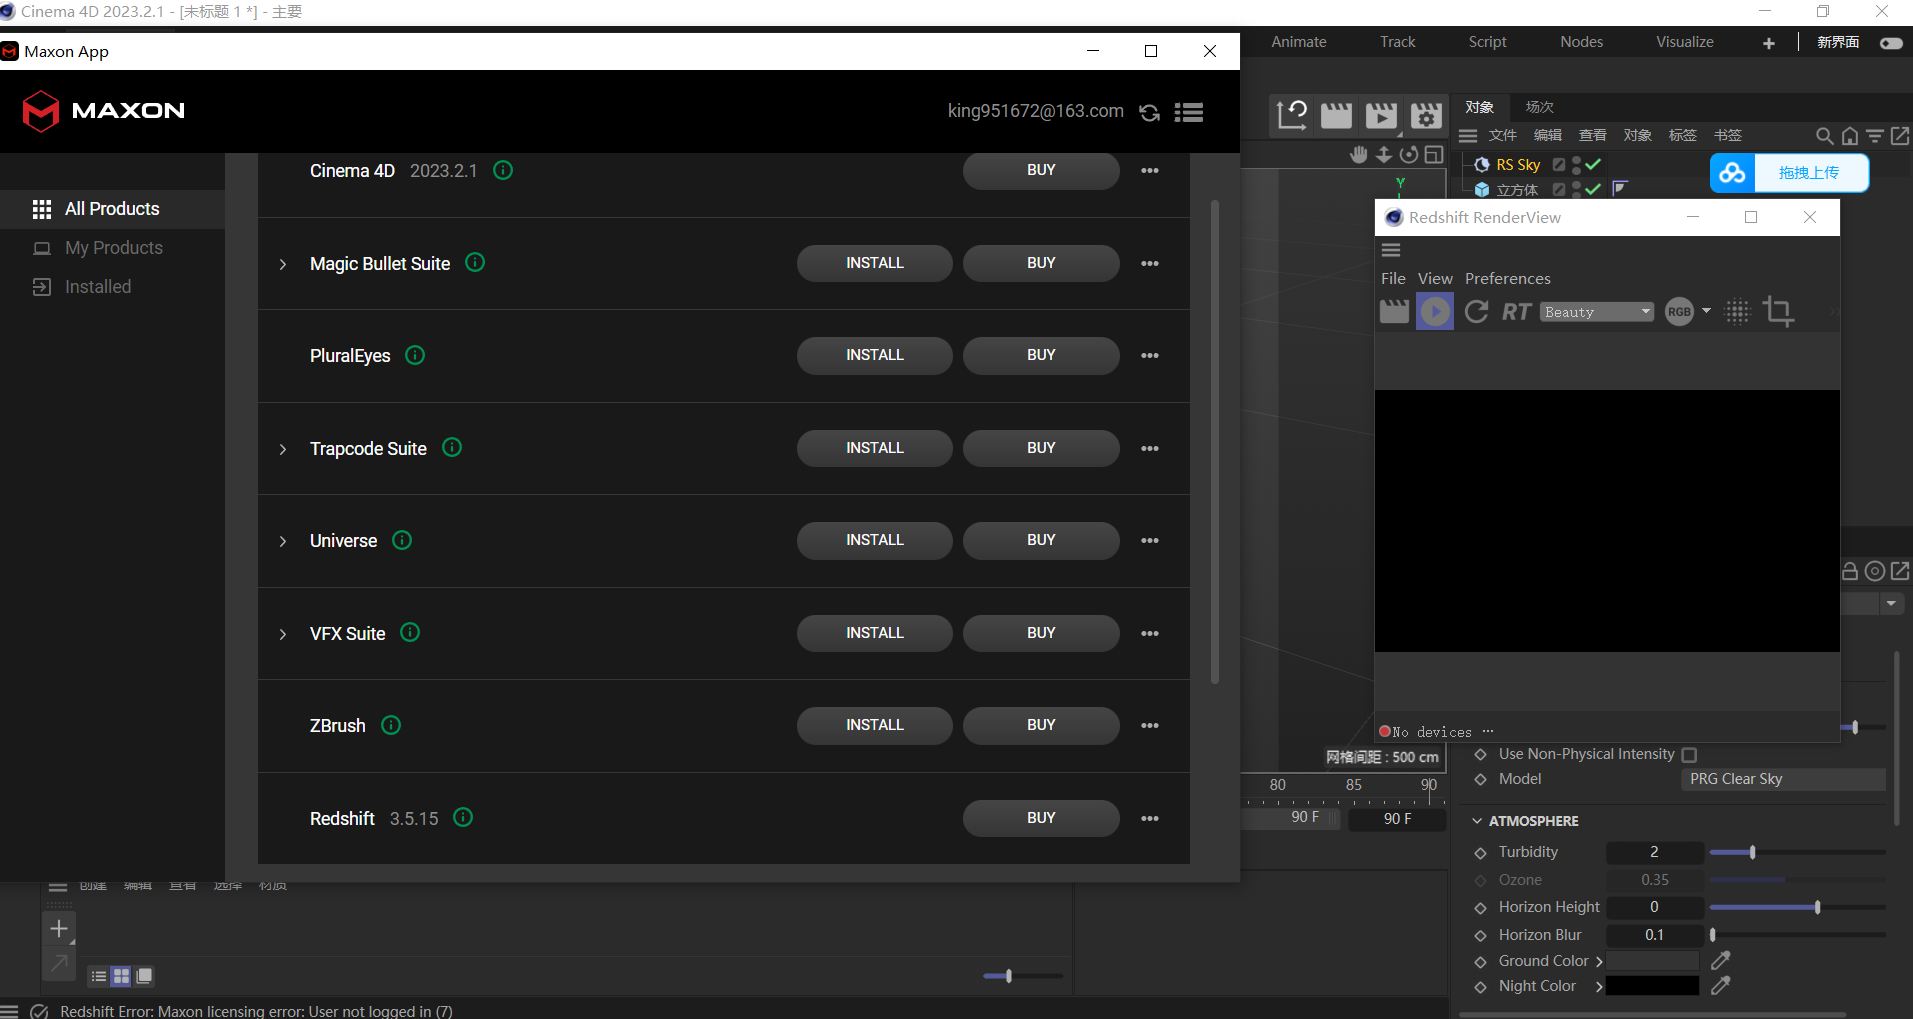Image resolution: width=1913 pixels, height=1019 pixels.
Task: Toggle the RS Sky enabled checkmark
Action: 1593,164
